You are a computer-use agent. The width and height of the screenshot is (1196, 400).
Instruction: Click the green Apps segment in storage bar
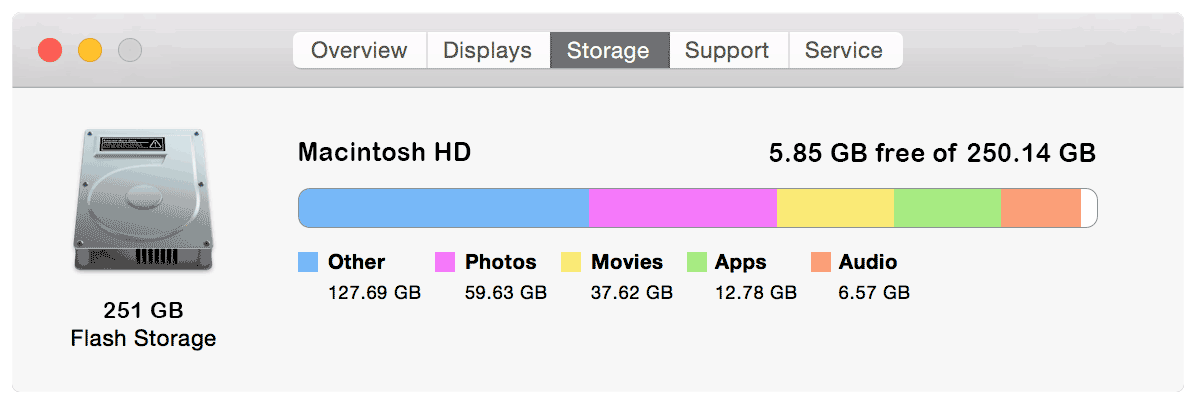pos(947,208)
